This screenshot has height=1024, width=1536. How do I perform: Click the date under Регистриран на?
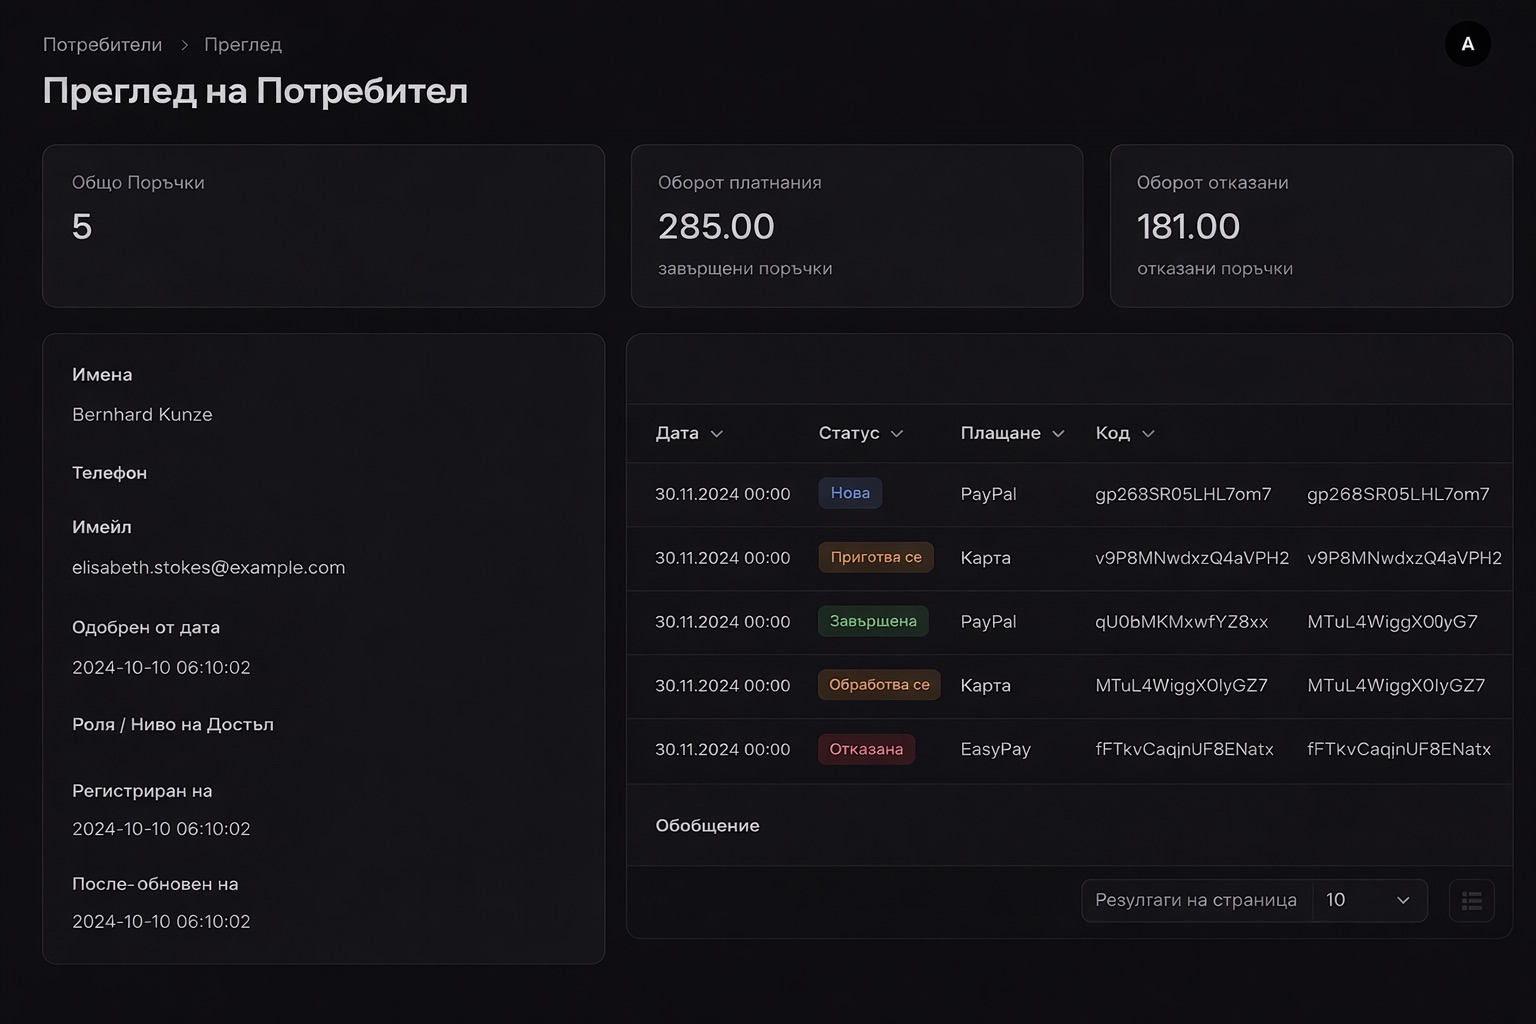[161, 829]
